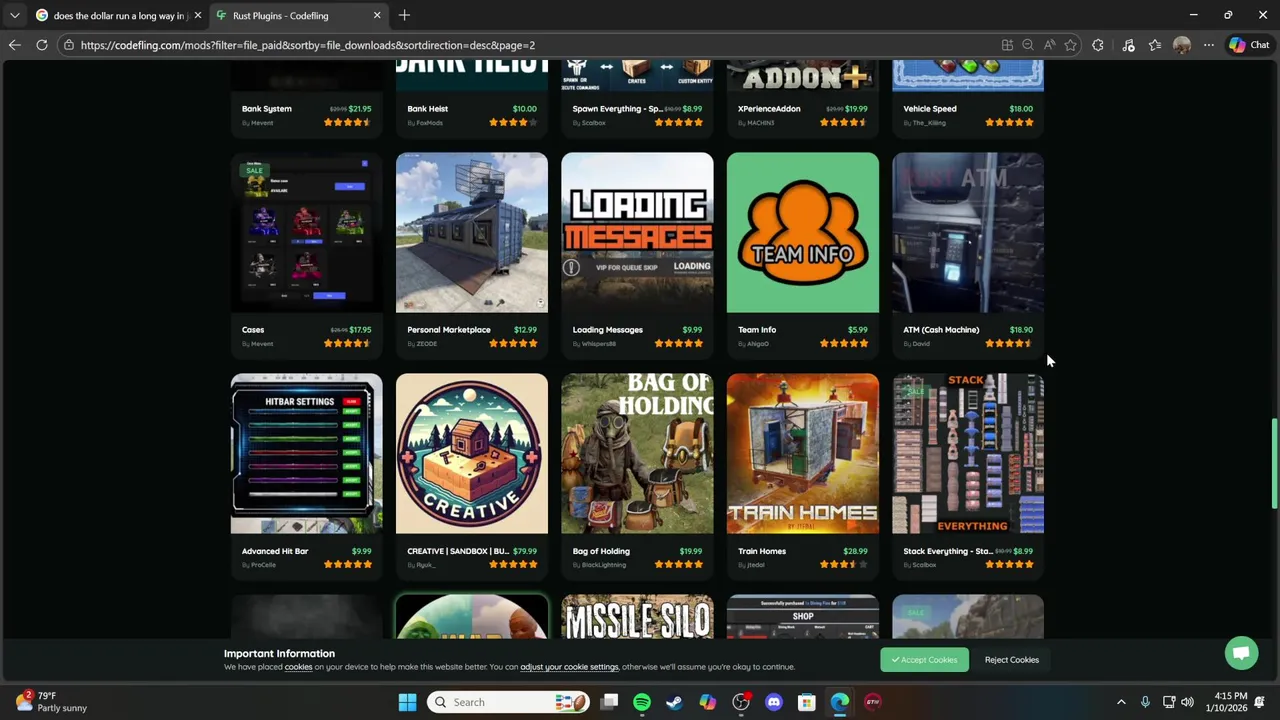Open the Cases plugin thumbnail
The height and width of the screenshot is (720, 1280).
coord(306,233)
